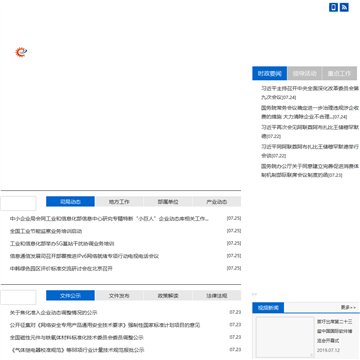360x360 pixels.
Task: Open 中韩绿色园区评价标准交流研讨会 article
Action: (x=61, y=268)
